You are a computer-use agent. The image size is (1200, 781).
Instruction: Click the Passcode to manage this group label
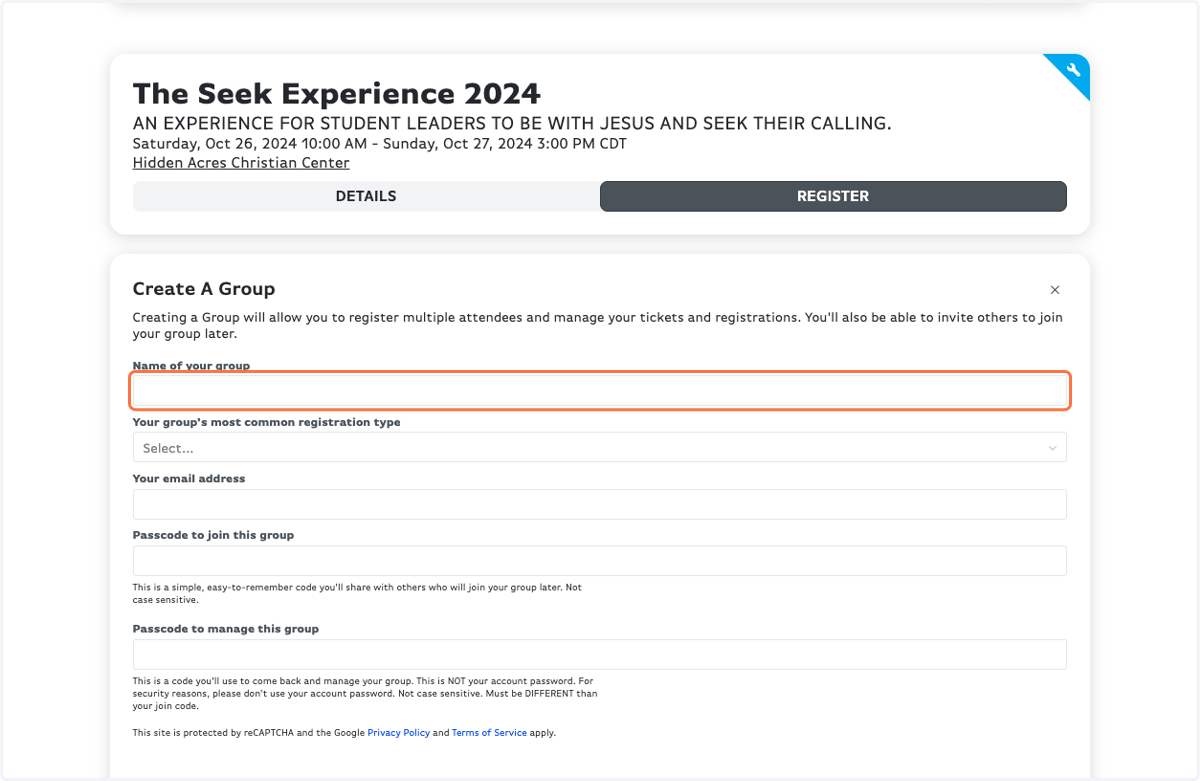pos(226,629)
